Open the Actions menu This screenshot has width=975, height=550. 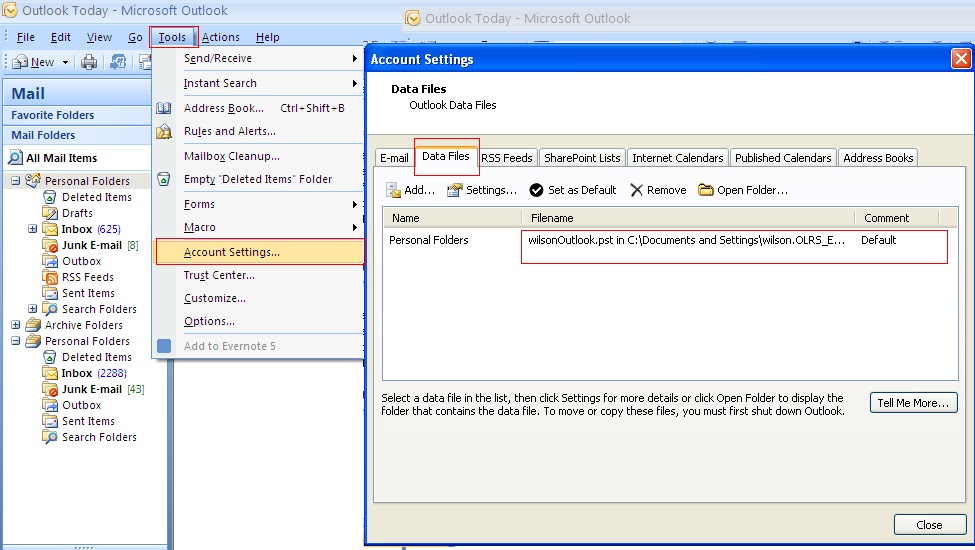(x=221, y=37)
